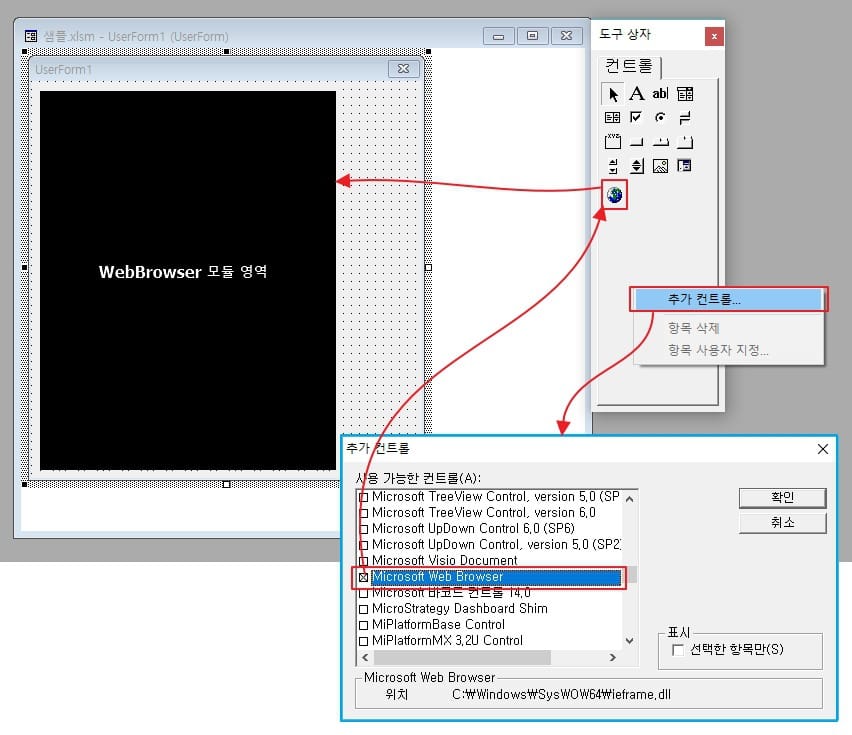The image size is (852, 735).
Task: Pick the ScrollBar tool in the toolbox
Action: tap(612, 166)
